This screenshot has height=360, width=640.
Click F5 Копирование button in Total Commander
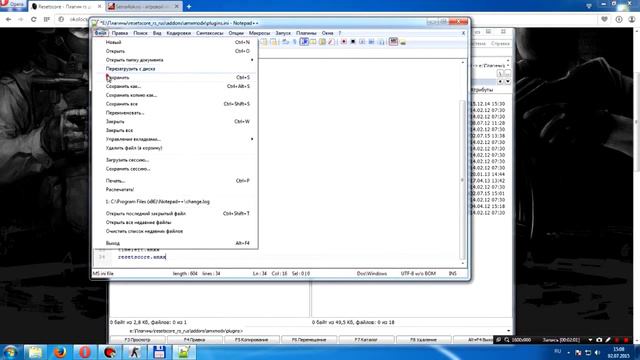tap(252, 340)
